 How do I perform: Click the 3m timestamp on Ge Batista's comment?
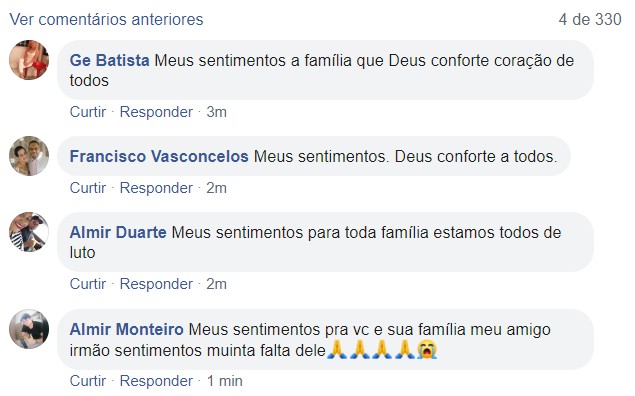[x=216, y=112]
